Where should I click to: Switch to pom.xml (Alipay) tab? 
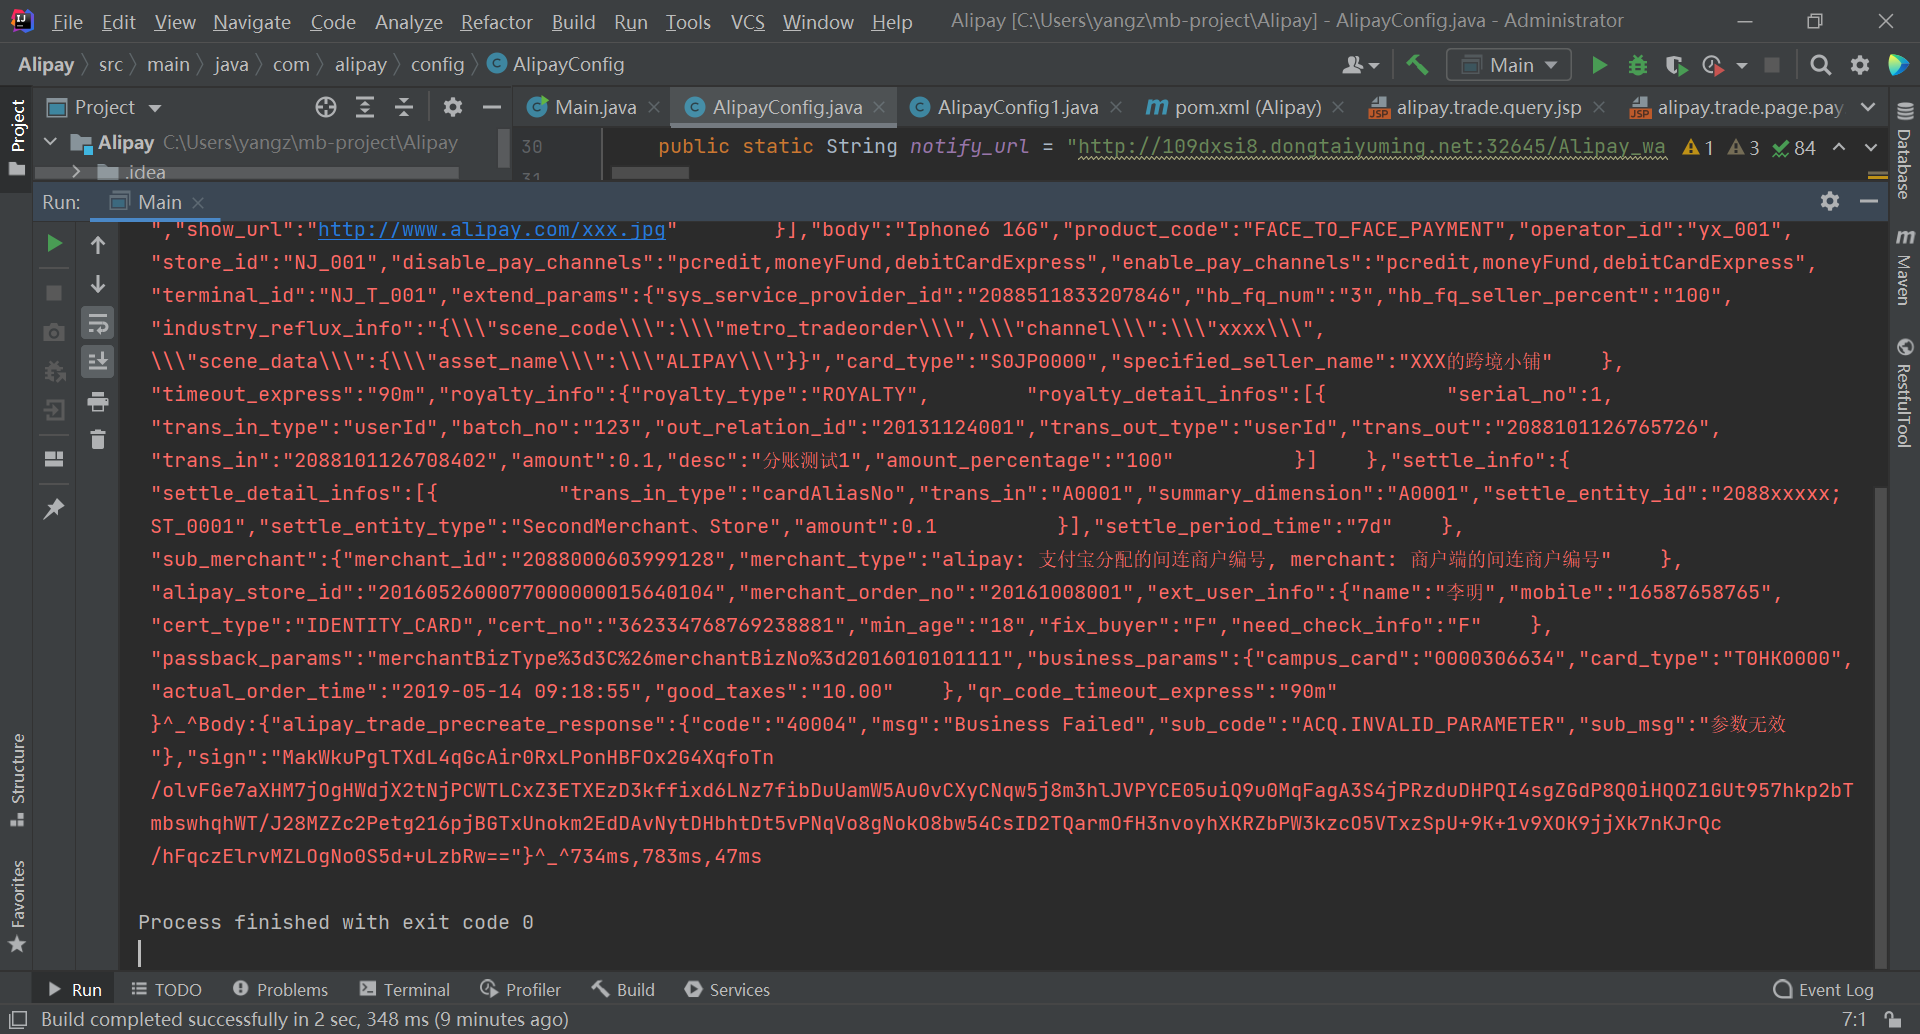point(1247,107)
